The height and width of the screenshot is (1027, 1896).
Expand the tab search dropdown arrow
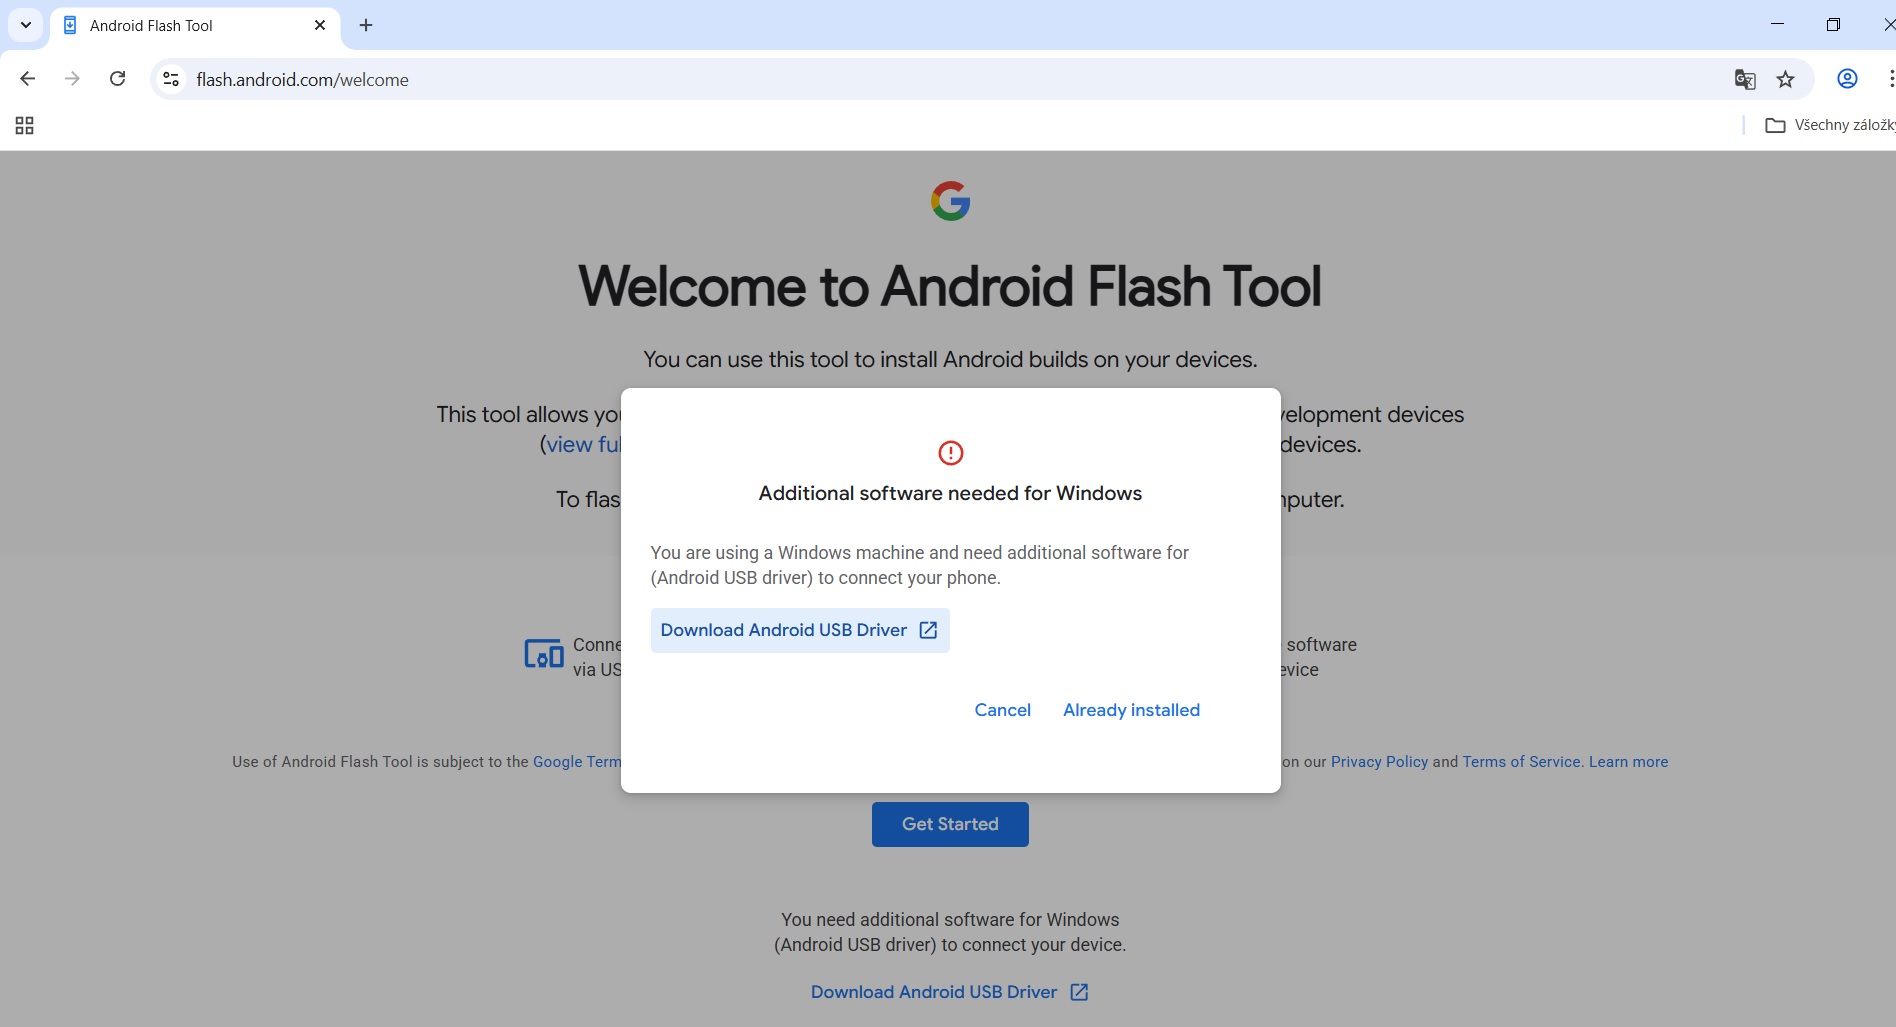pyautogui.click(x=26, y=25)
